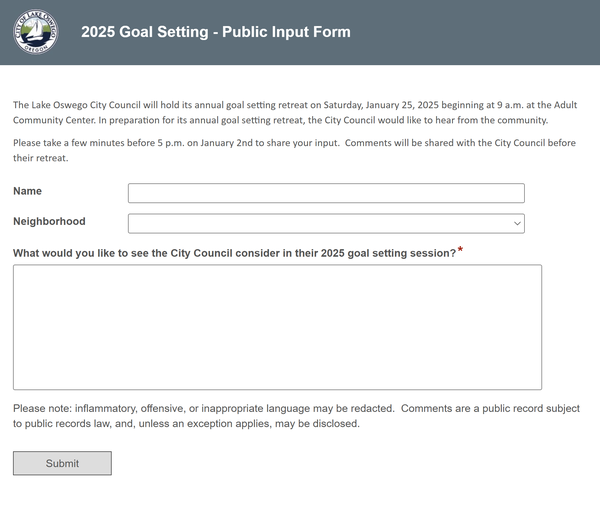This screenshot has height=508, width=600.
Task: Focus the Name text input
Action: [x=326, y=193]
